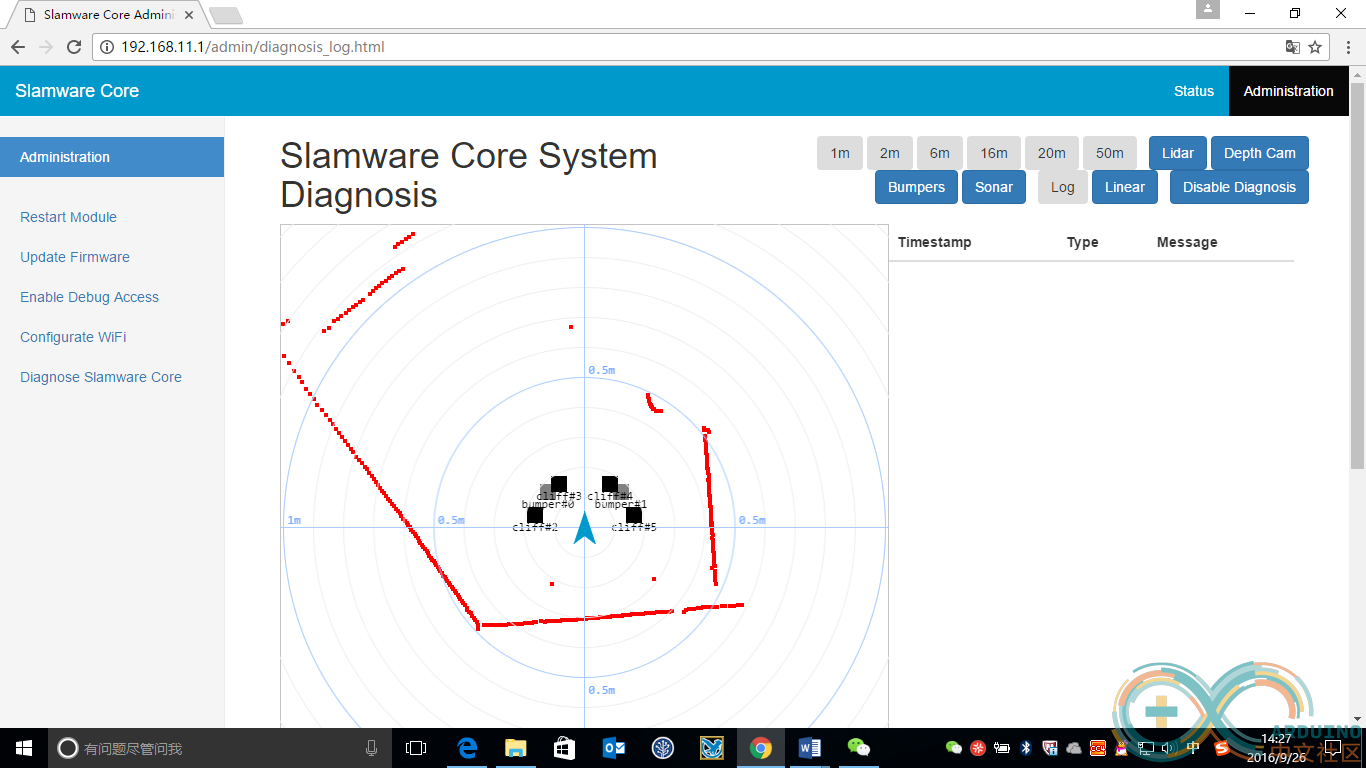
Task: Toggle the Lidar layer
Action: click(x=1178, y=153)
